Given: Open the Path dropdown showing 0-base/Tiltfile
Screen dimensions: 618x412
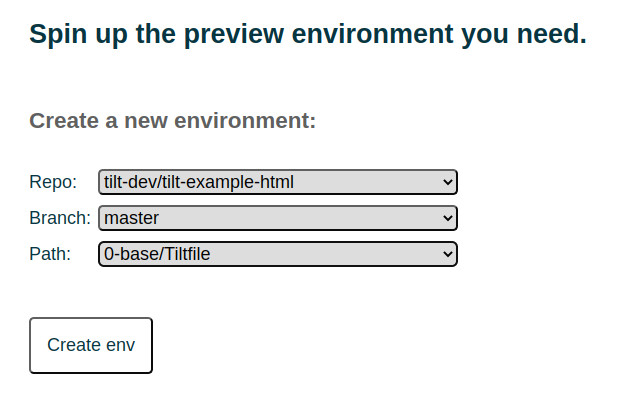Looking at the screenshot, I should pyautogui.click(x=278, y=254).
